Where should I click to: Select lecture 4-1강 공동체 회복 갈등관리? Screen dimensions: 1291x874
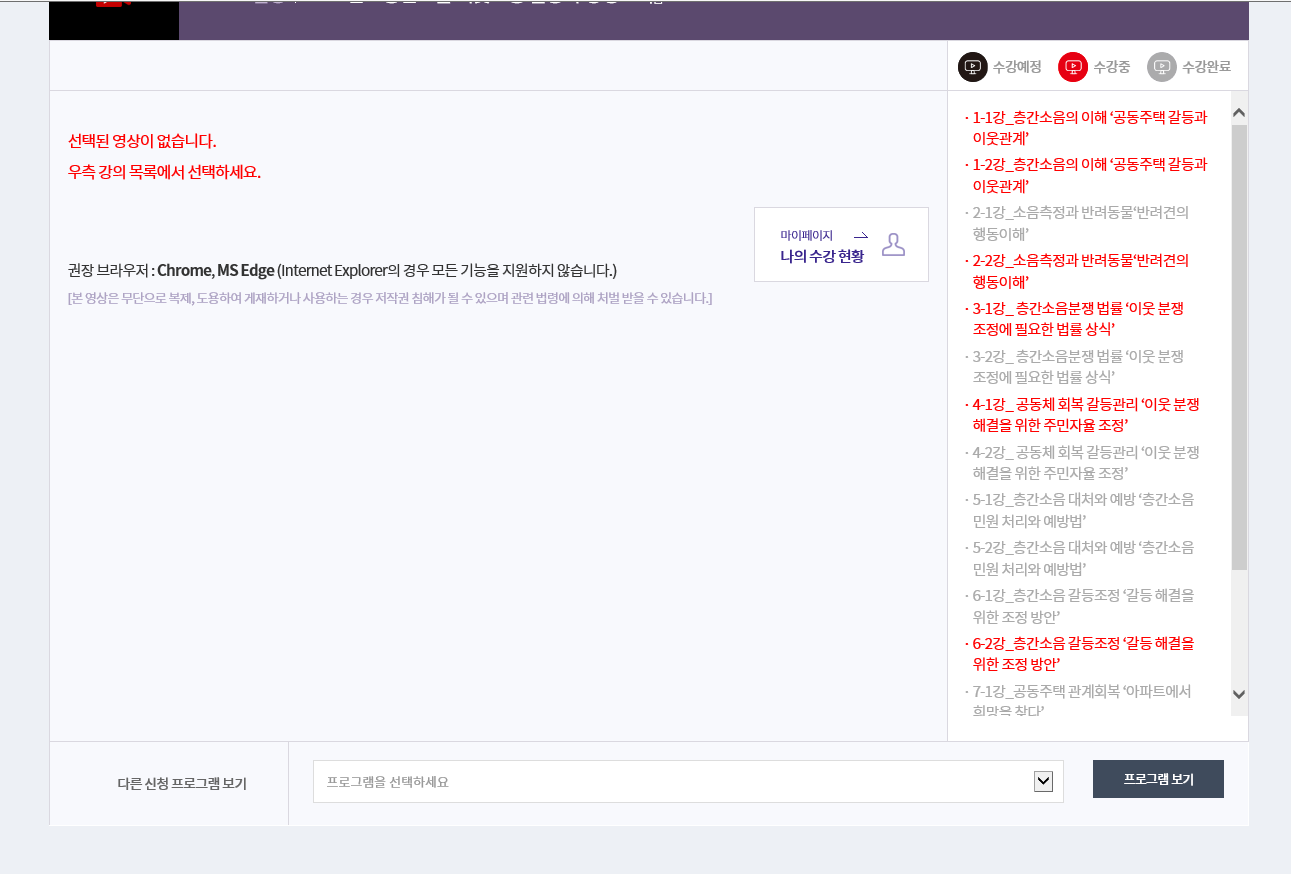pos(1085,415)
